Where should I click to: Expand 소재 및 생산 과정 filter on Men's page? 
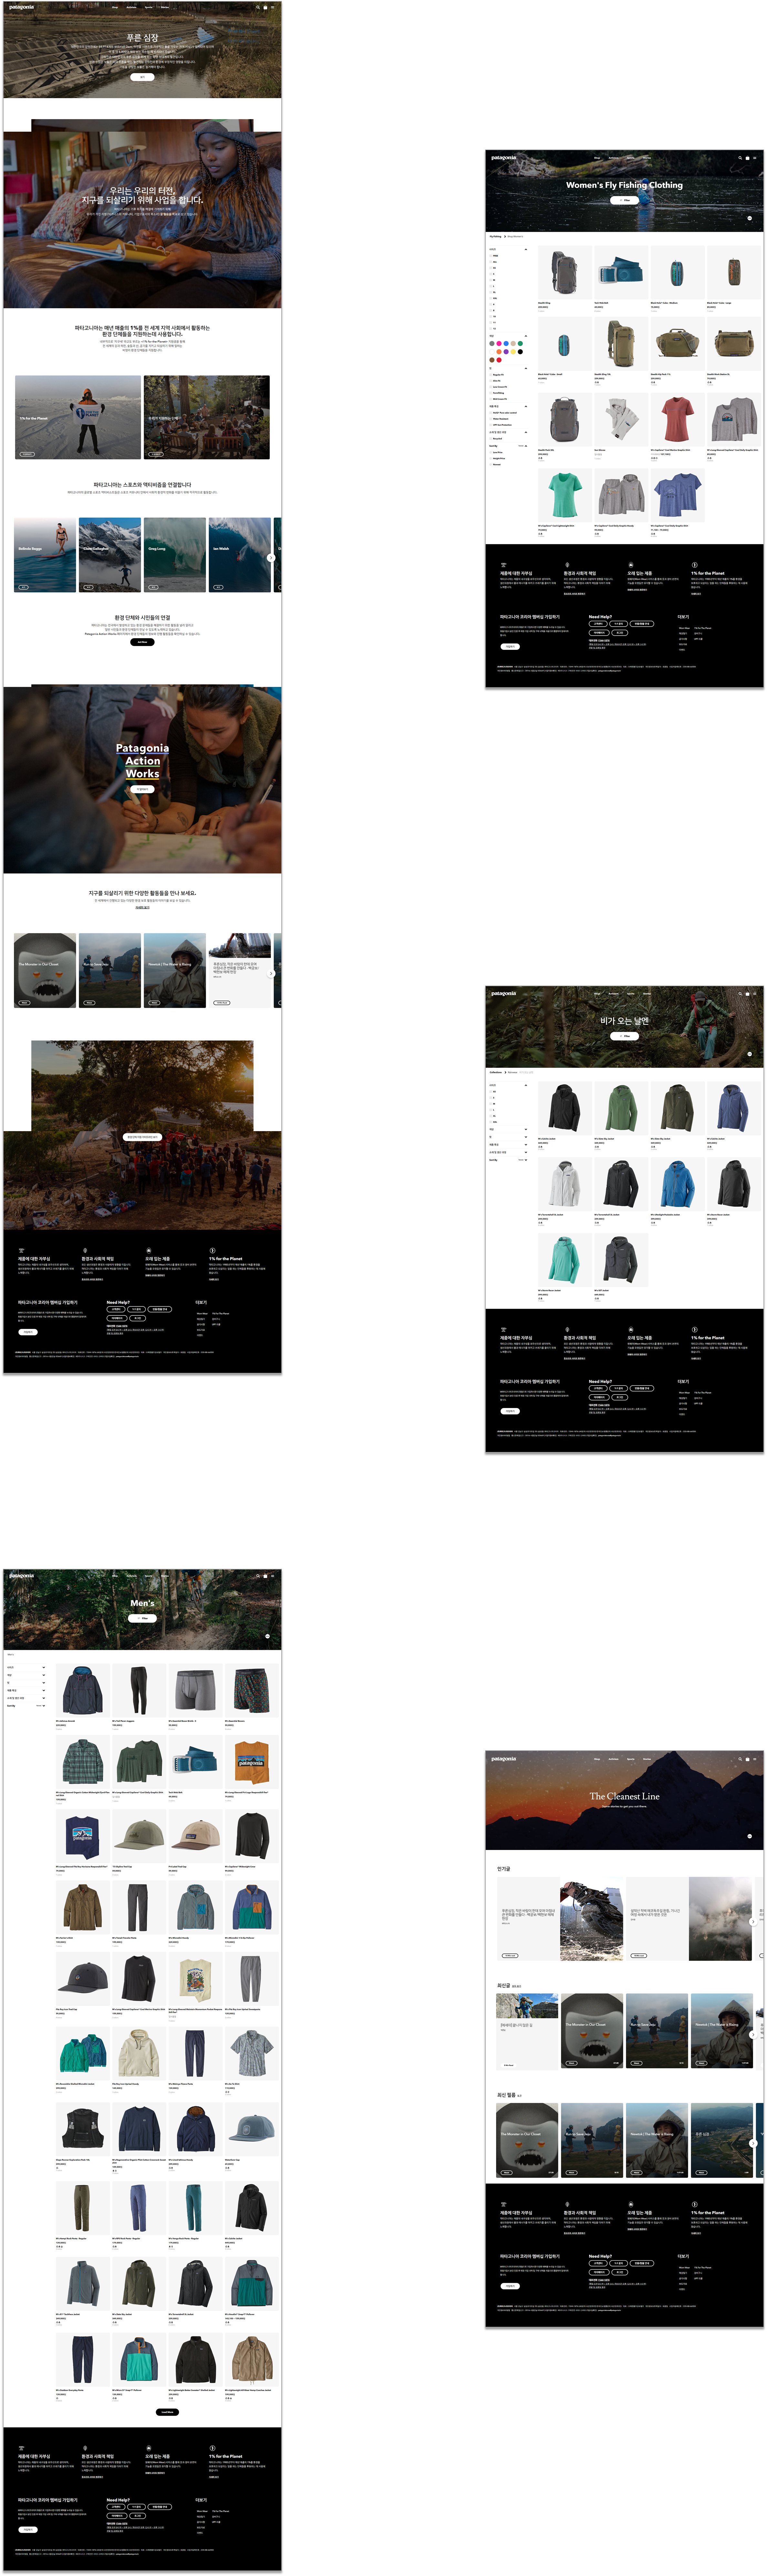click(44, 1698)
